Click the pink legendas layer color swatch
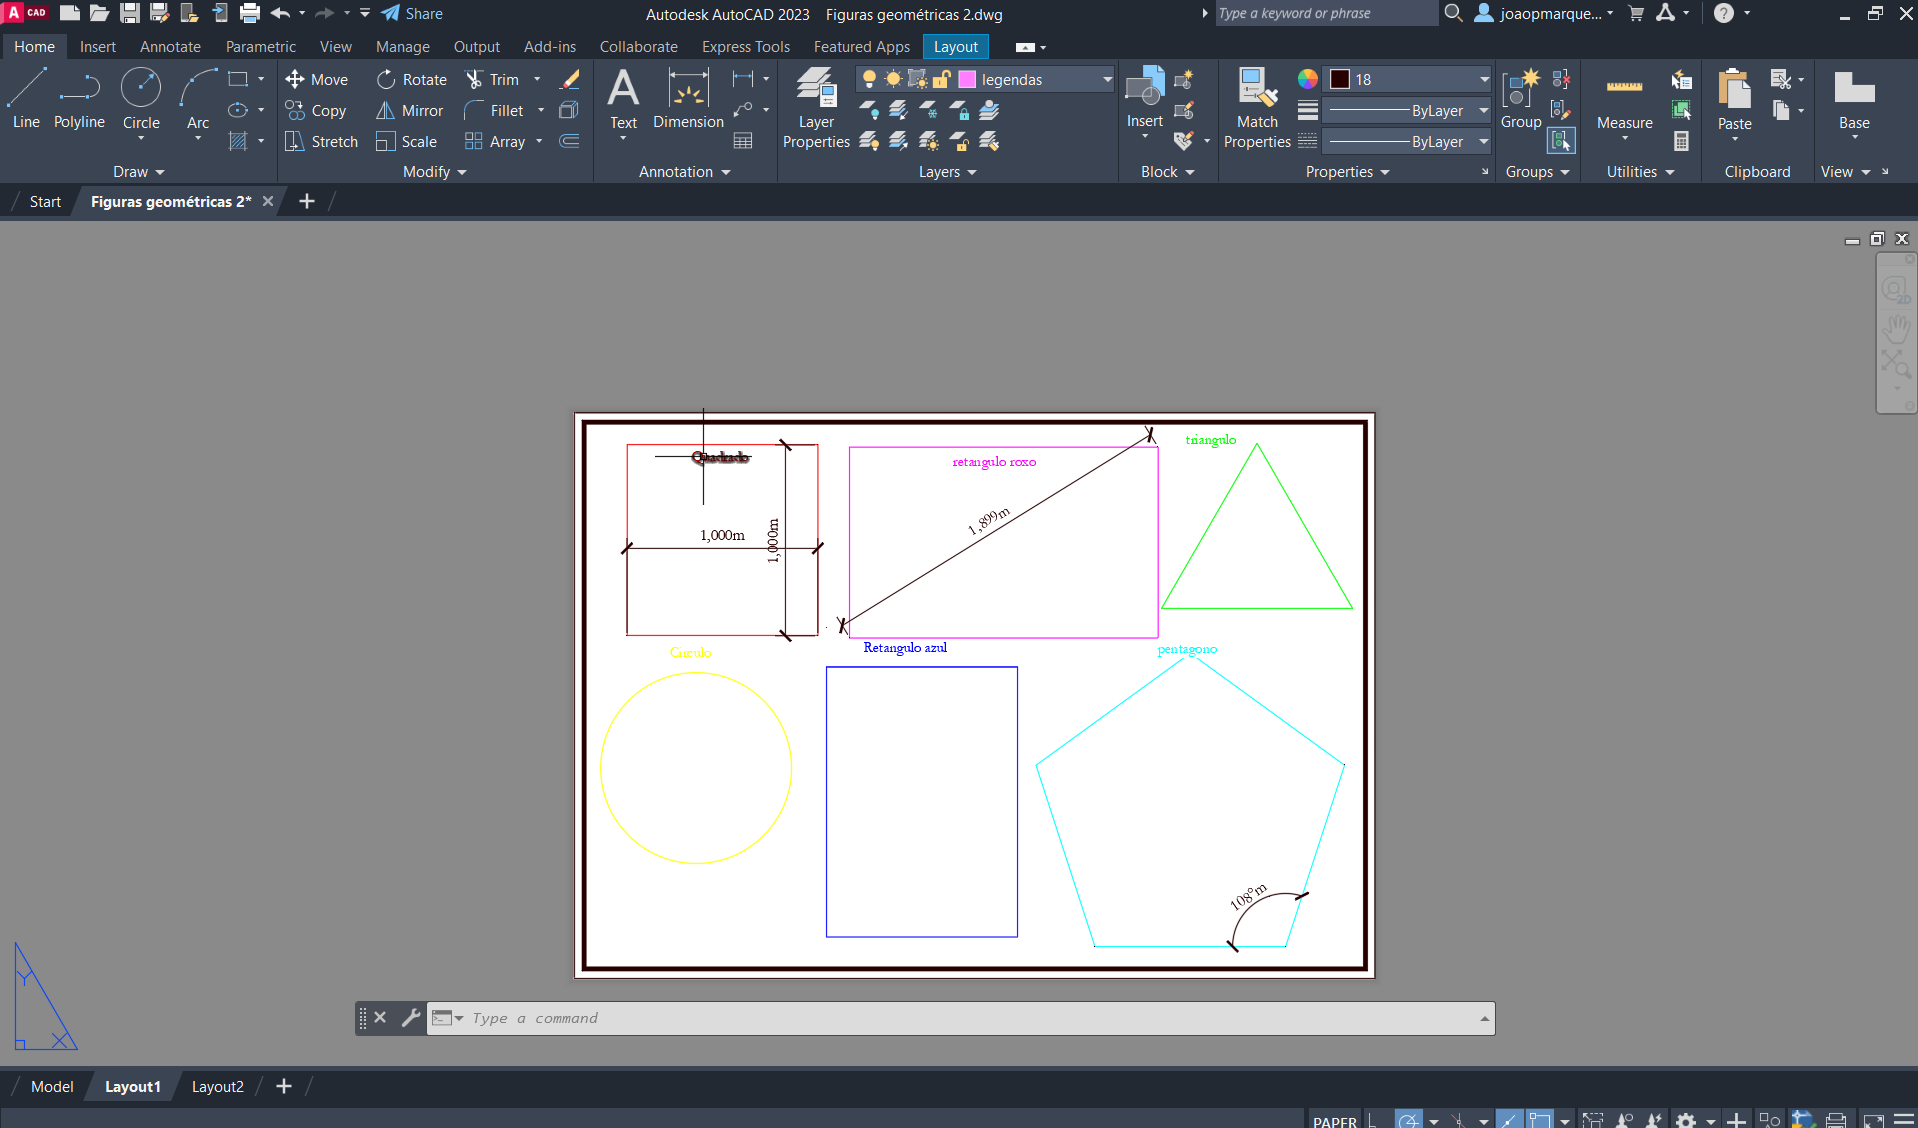The width and height of the screenshot is (1918, 1128). point(967,80)
